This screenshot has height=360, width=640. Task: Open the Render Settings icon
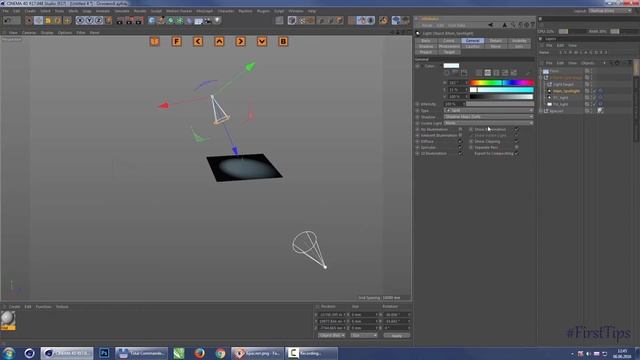(139, 20)
